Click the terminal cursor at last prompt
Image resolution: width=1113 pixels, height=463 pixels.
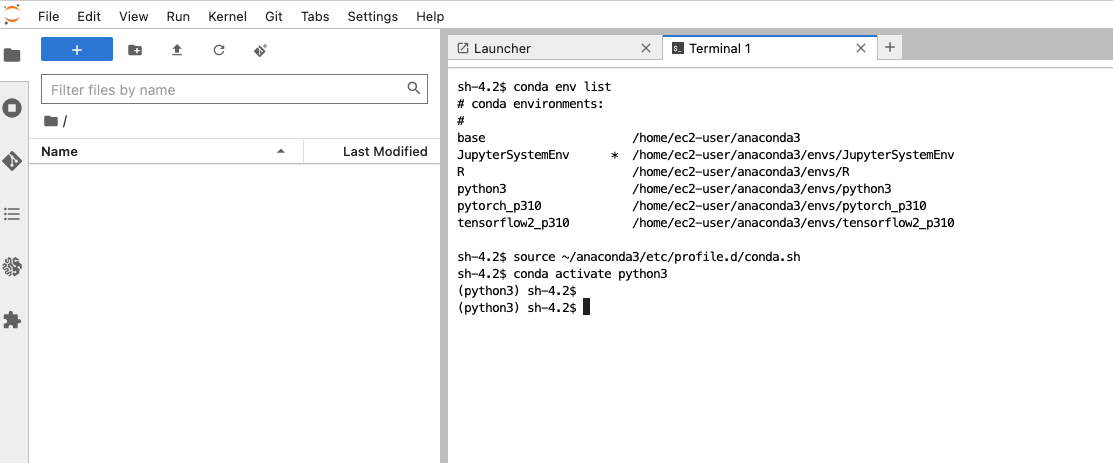tap(586, 307)
